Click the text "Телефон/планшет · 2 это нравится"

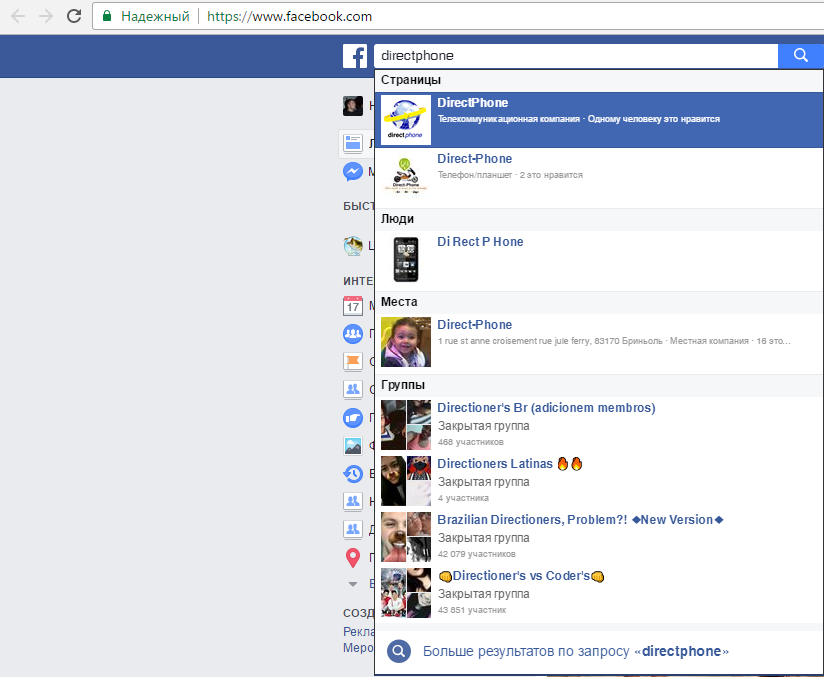click(x=510, y=175)
